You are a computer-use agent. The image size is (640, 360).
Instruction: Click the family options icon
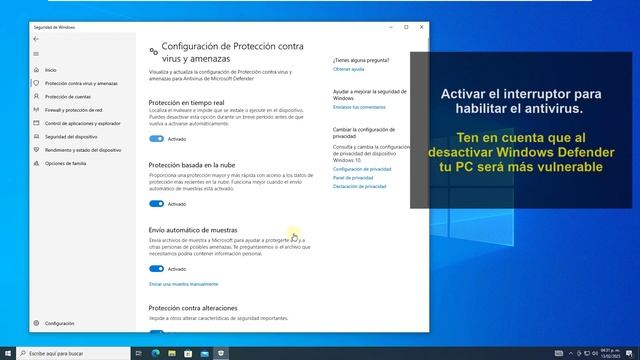[x=36, y=163]
